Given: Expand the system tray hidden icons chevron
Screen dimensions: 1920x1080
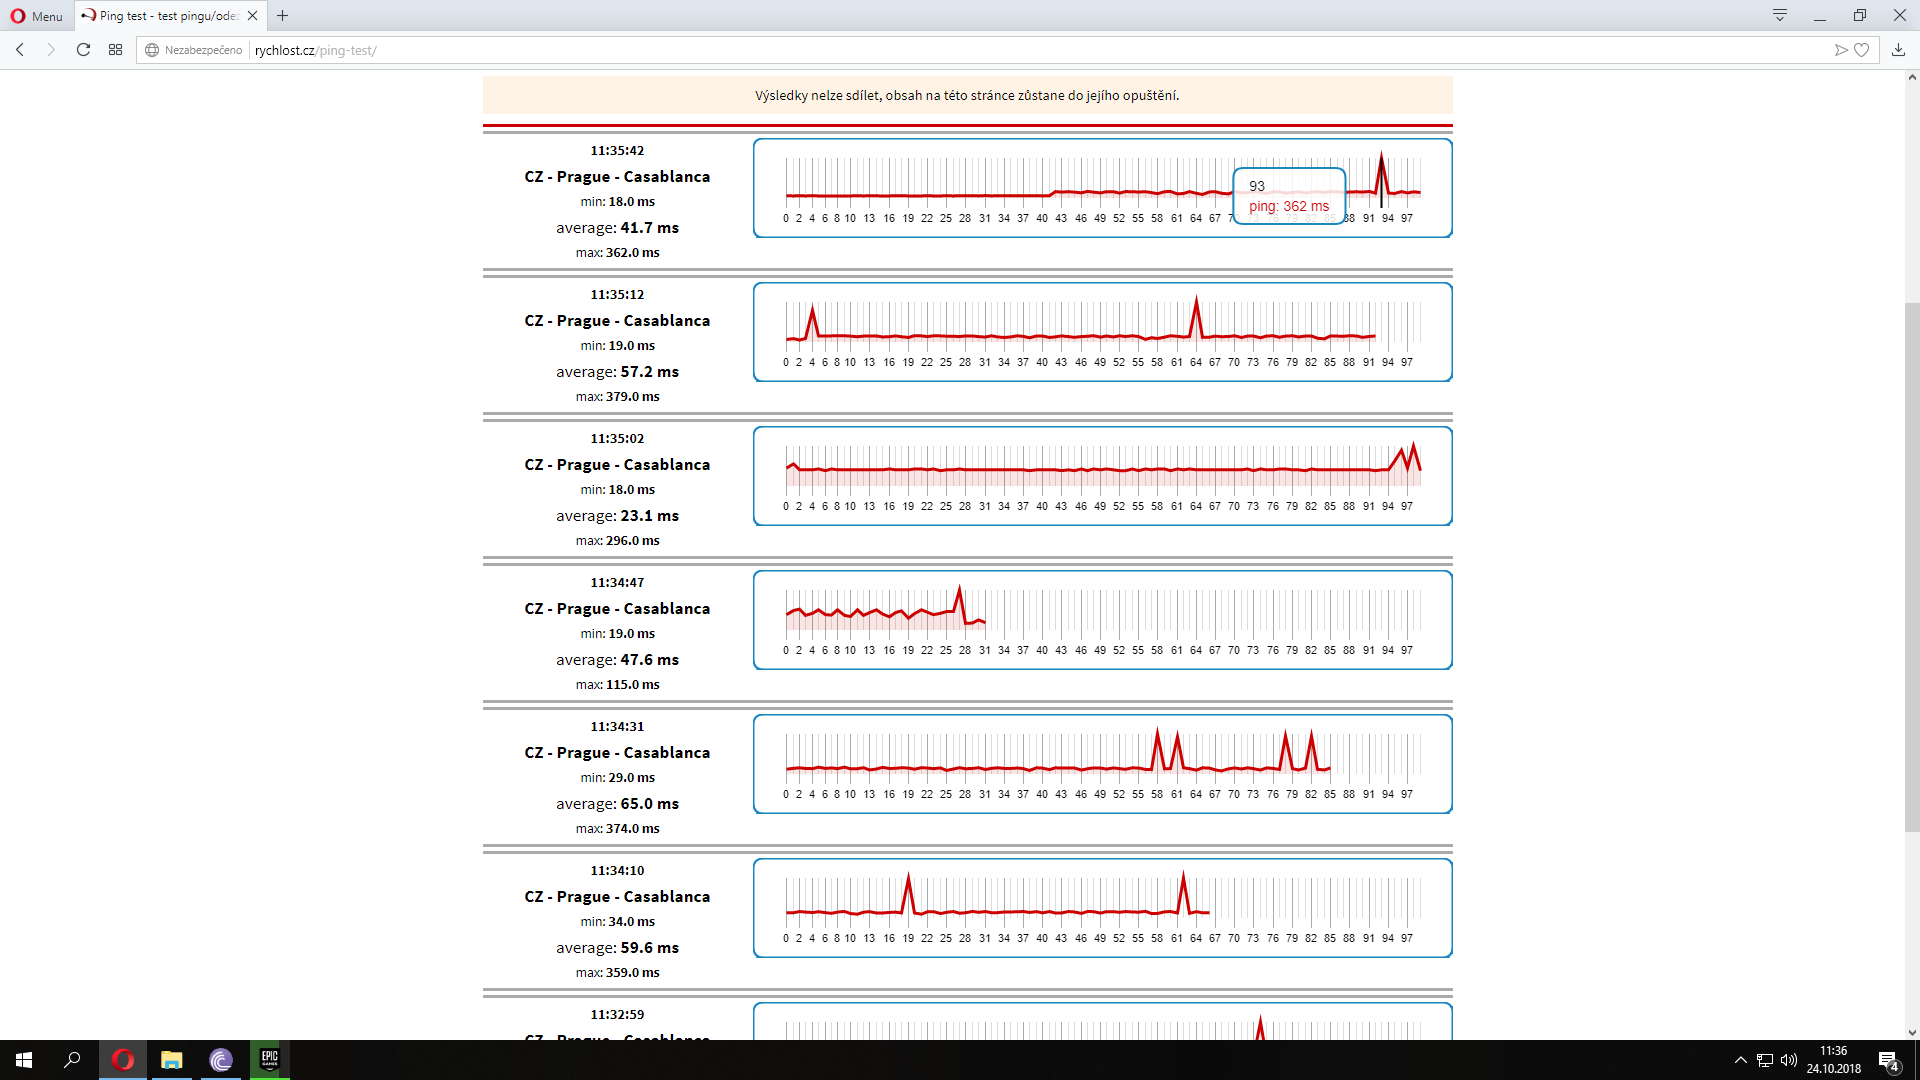Looking at the screenshot, I should pyautogui.click(x=1740, y=1060).
